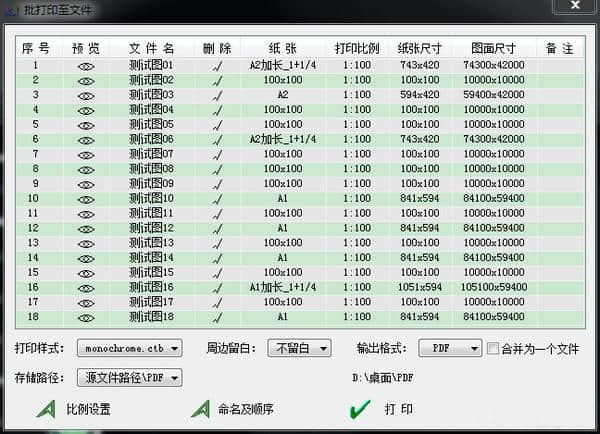
Task: Select file name 测试图01
Action: pyautogui.click(x=151, y=65)
